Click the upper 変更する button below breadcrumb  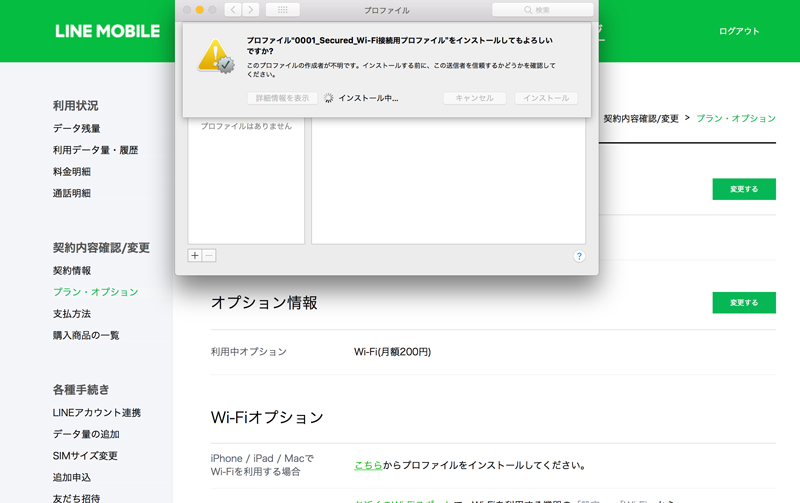tap(744, 189)
